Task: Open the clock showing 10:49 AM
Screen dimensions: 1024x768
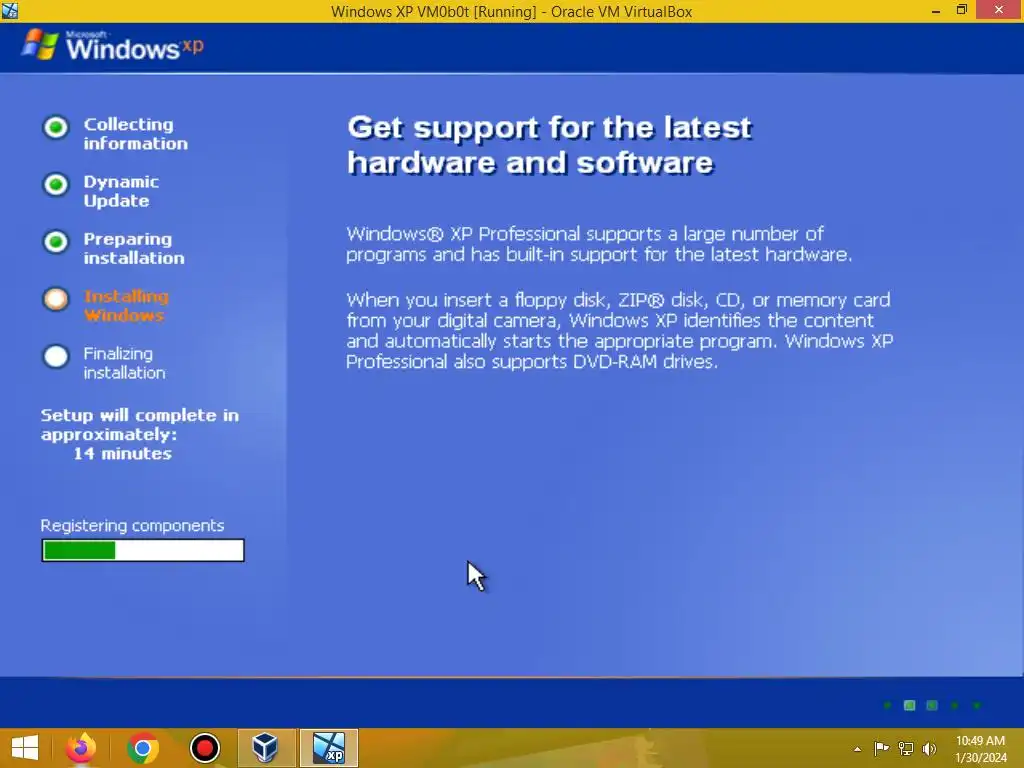Action: 980,741
